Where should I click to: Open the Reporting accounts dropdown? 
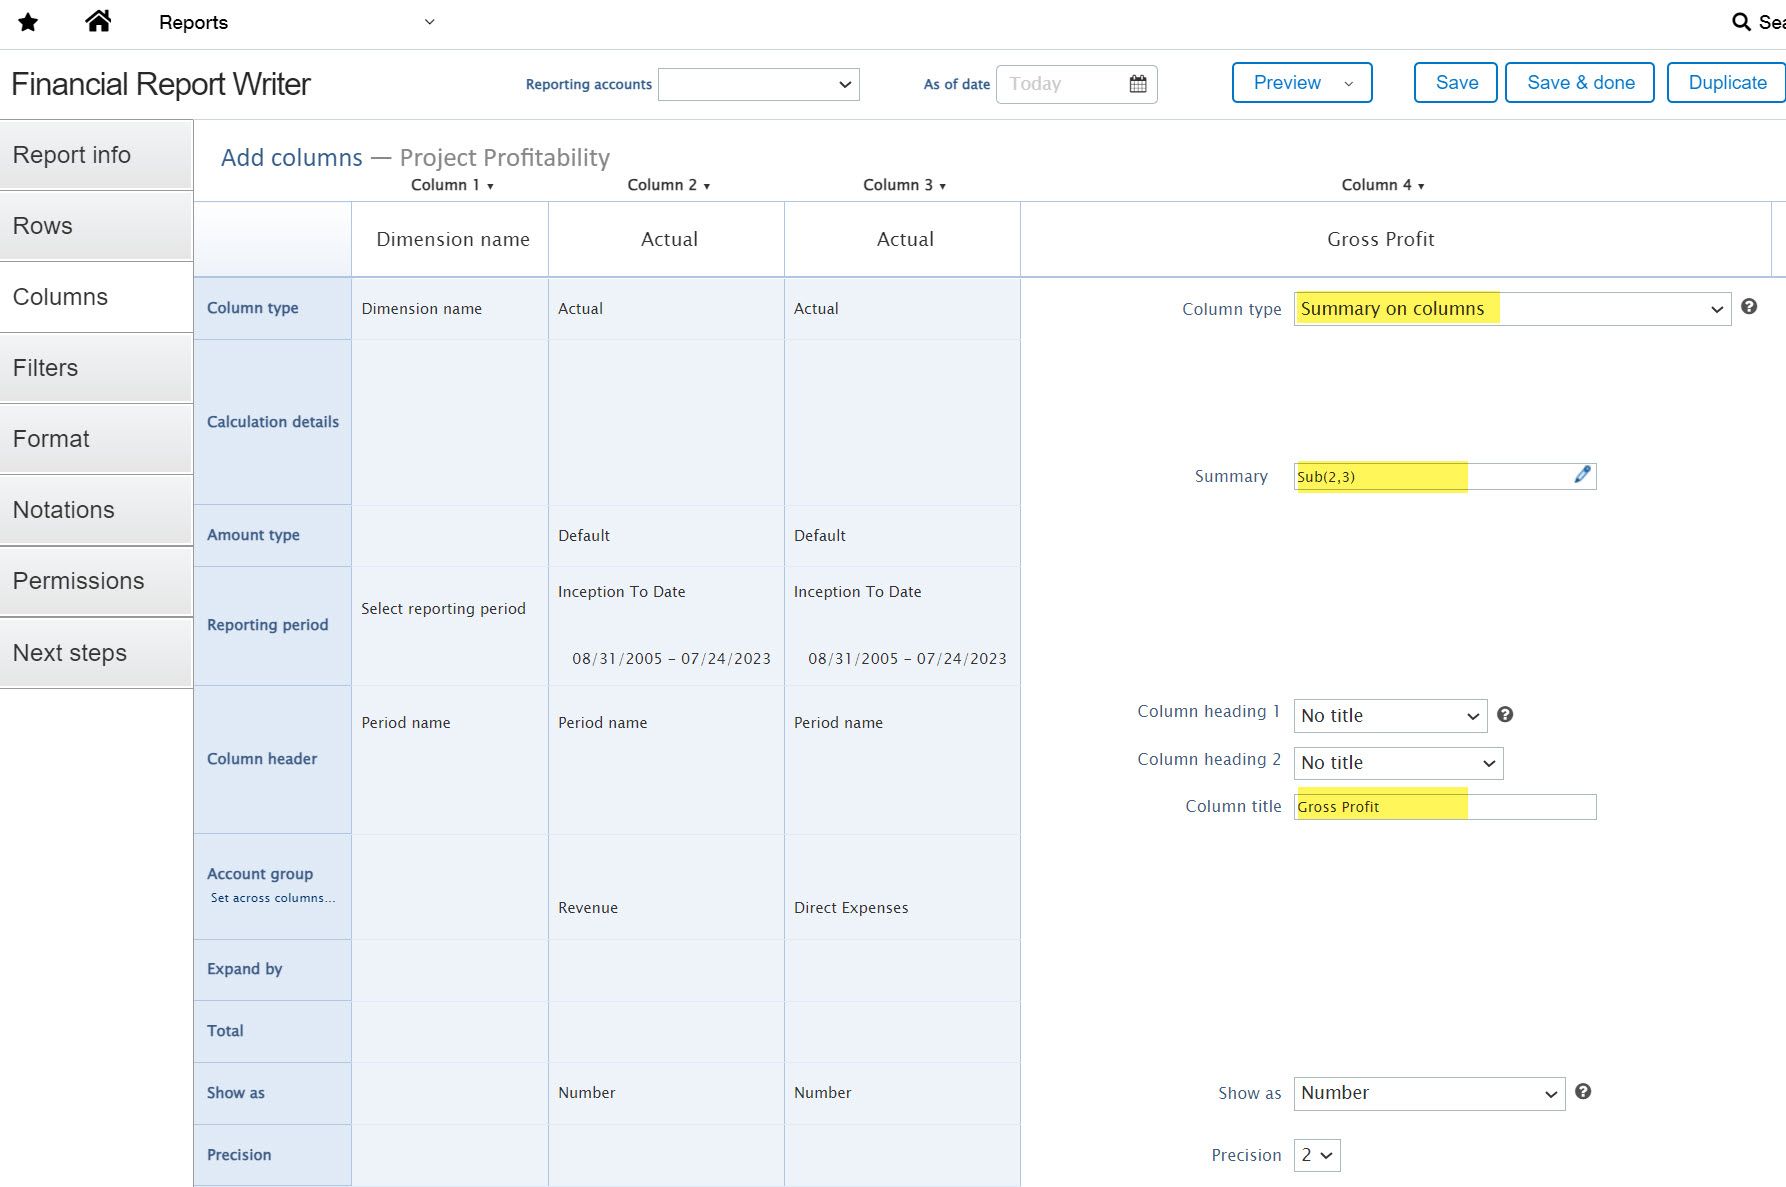coord(759,84)
